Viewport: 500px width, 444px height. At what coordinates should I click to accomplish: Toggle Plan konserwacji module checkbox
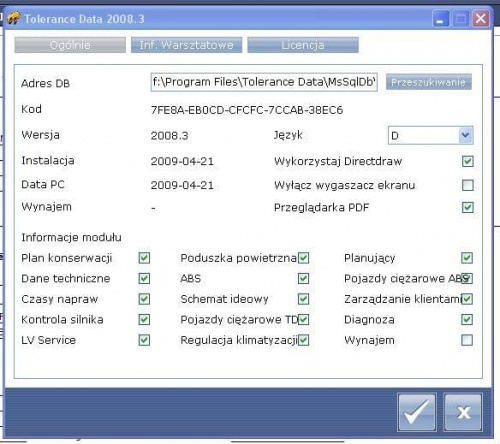pos(144,258)
